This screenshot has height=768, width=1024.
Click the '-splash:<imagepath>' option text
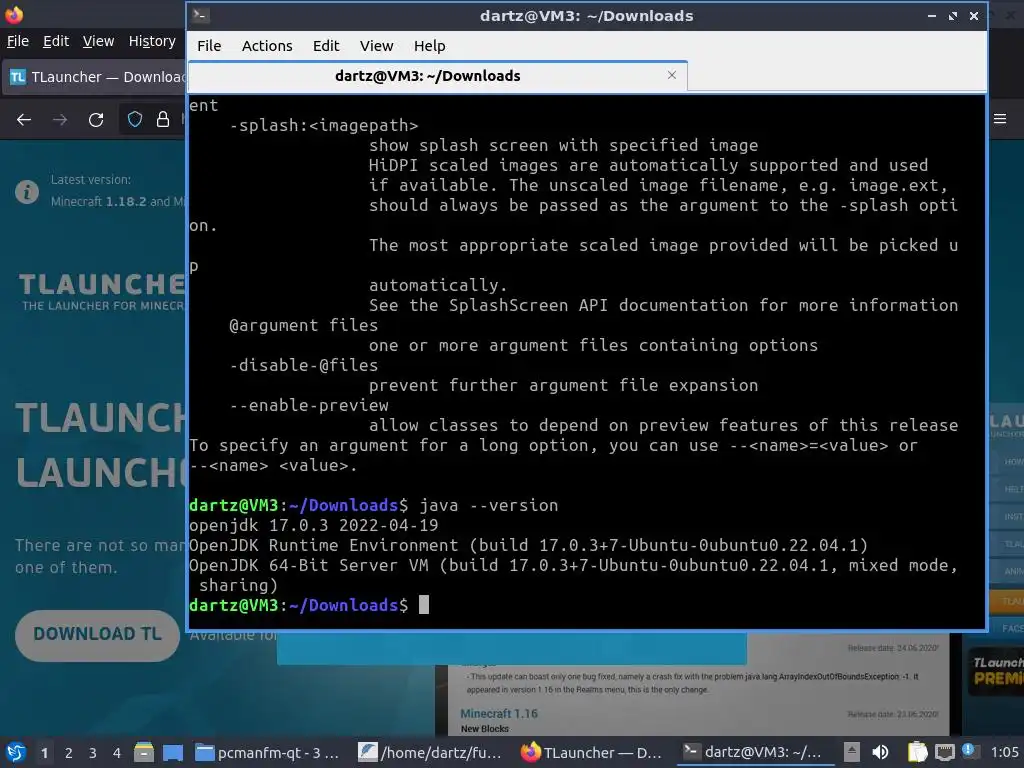tap(324, 125)
